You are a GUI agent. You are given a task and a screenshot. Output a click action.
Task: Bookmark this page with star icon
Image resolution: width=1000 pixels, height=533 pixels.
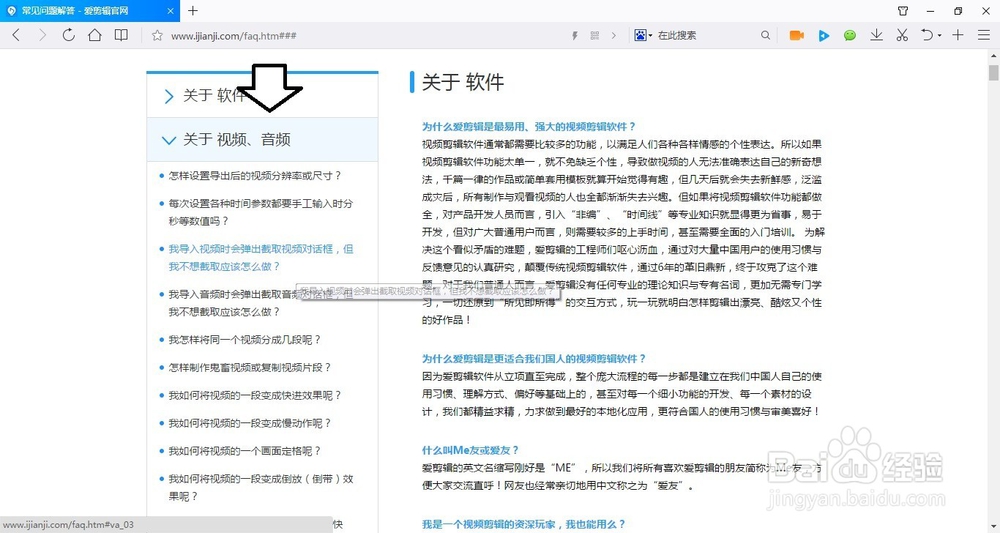point(158,36)
